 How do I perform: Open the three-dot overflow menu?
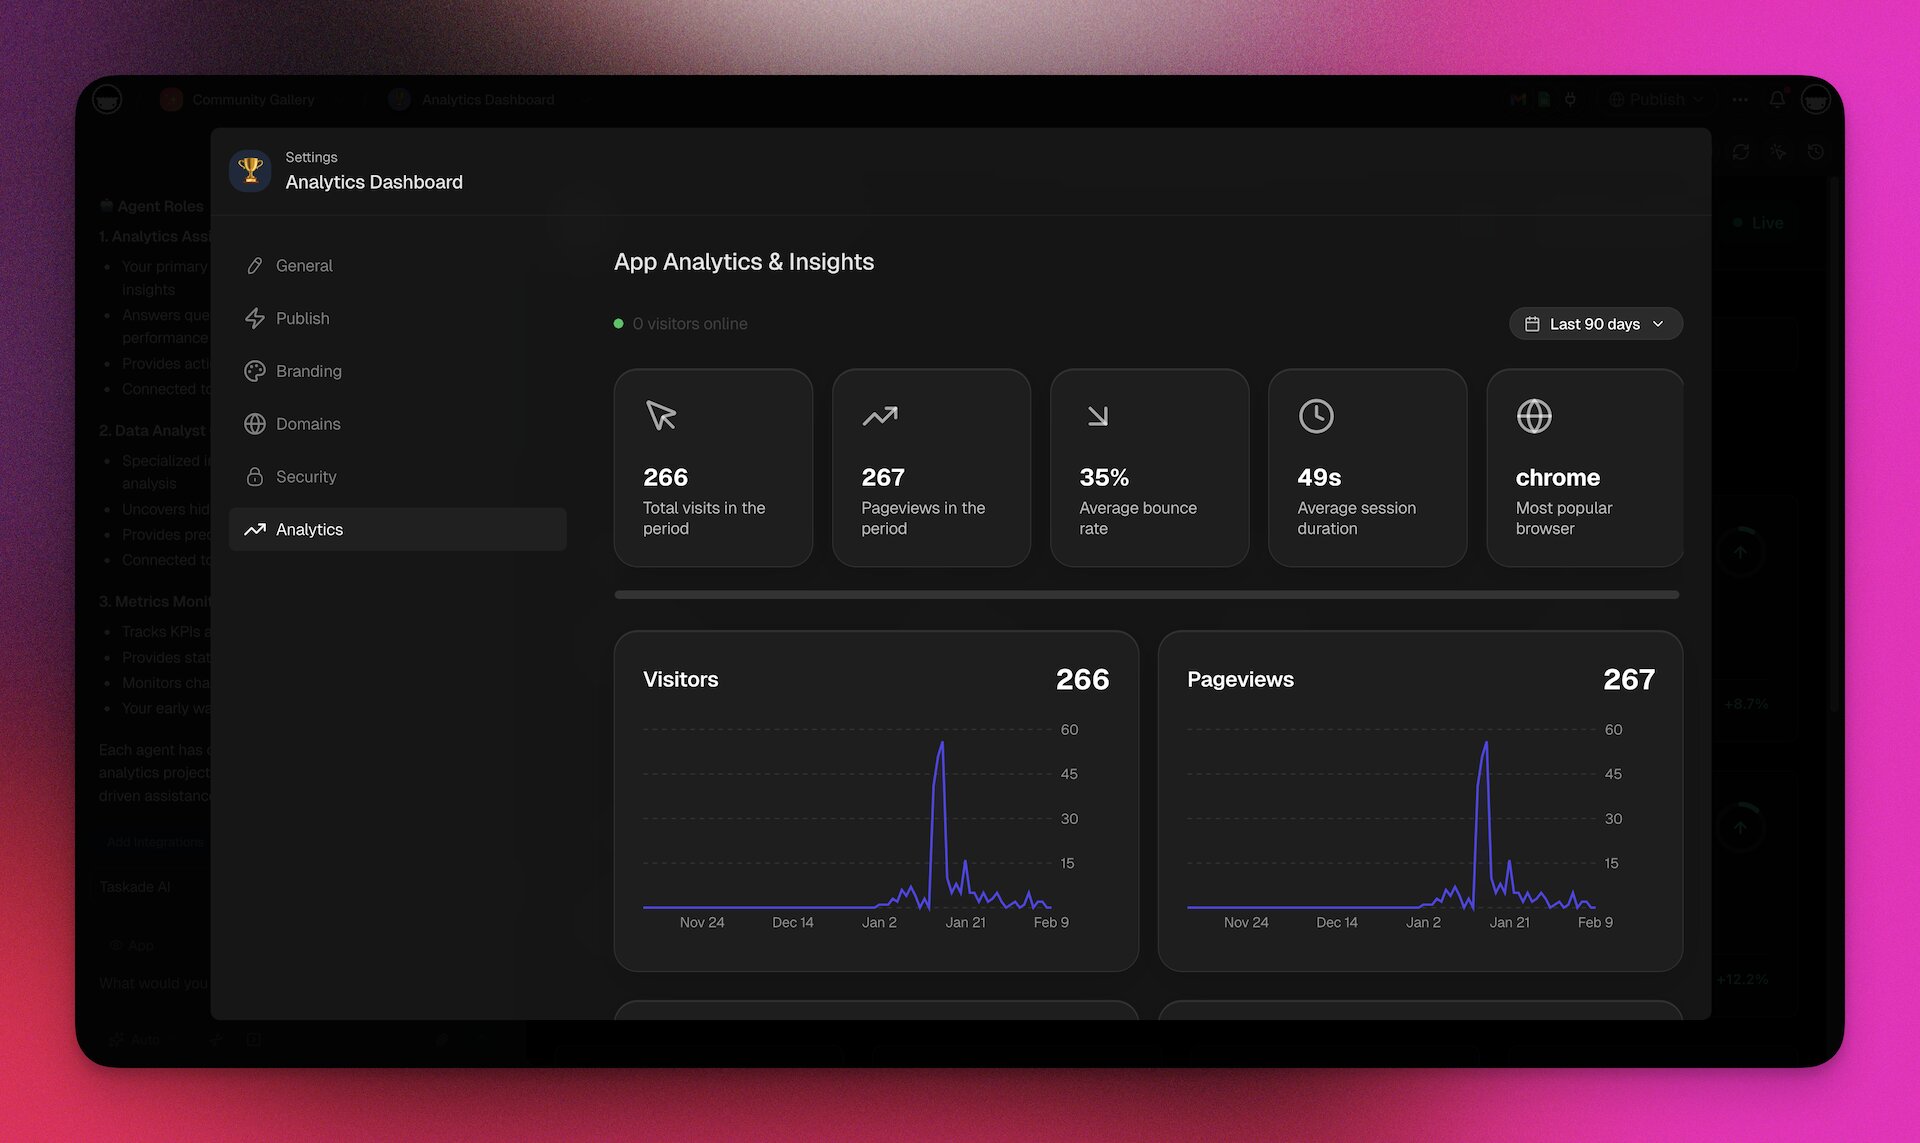(1740, 99)
